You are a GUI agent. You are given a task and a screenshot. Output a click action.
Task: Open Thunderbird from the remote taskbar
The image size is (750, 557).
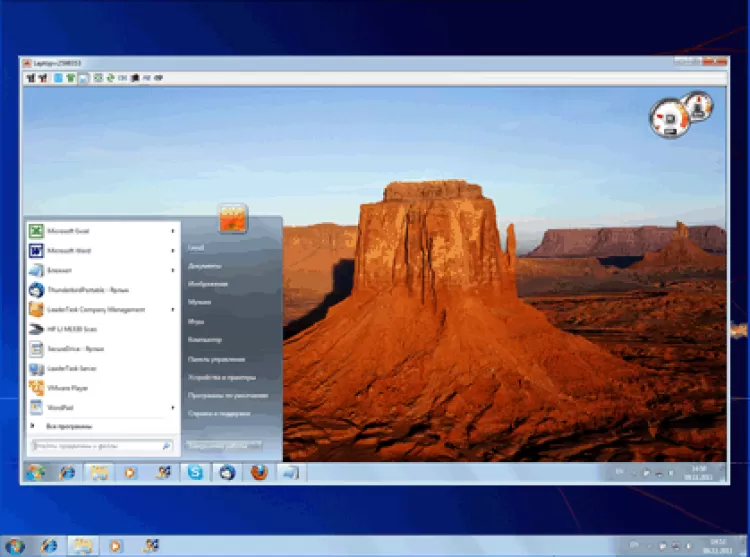click(227, 473)
